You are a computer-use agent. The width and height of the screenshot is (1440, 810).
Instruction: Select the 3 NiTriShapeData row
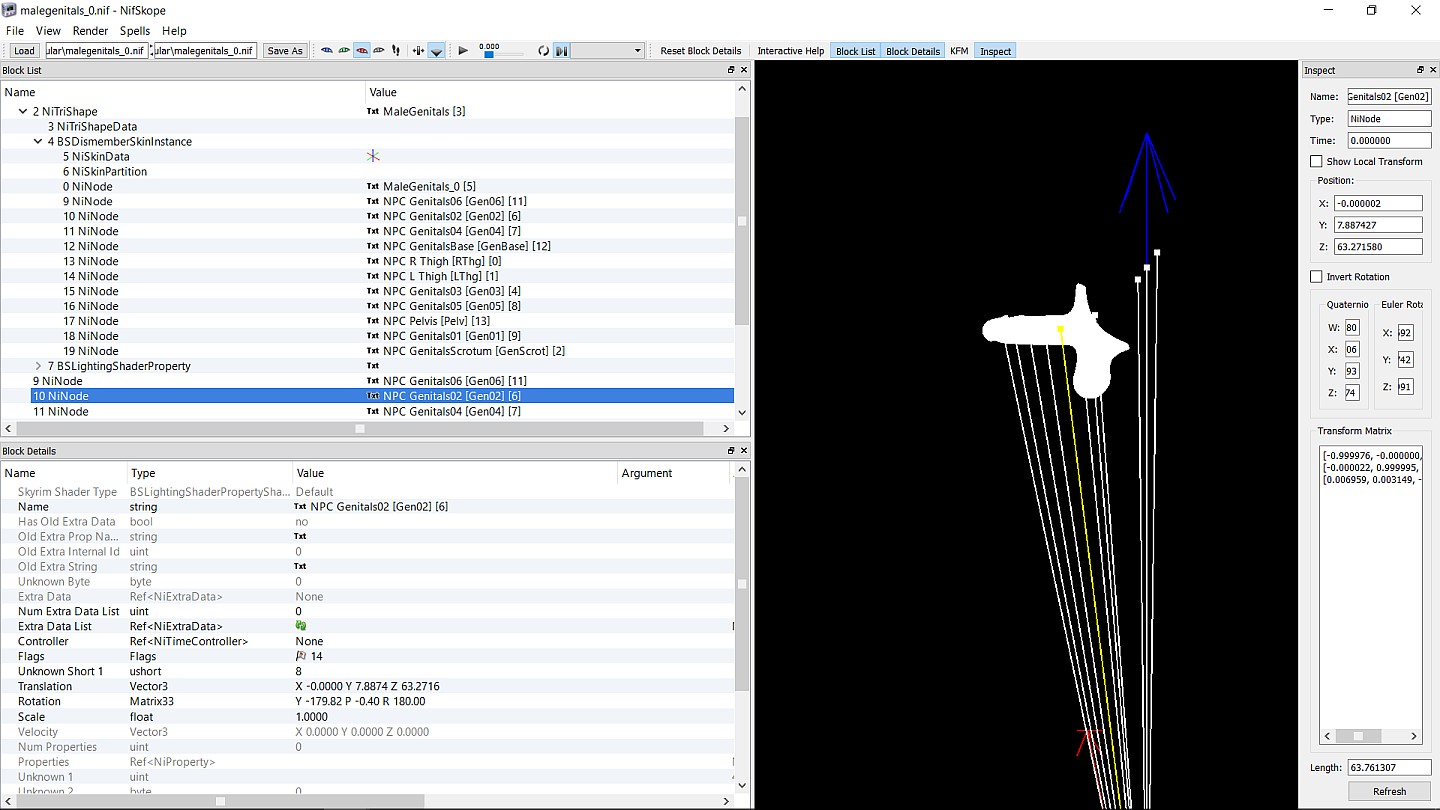pos(367,127)
